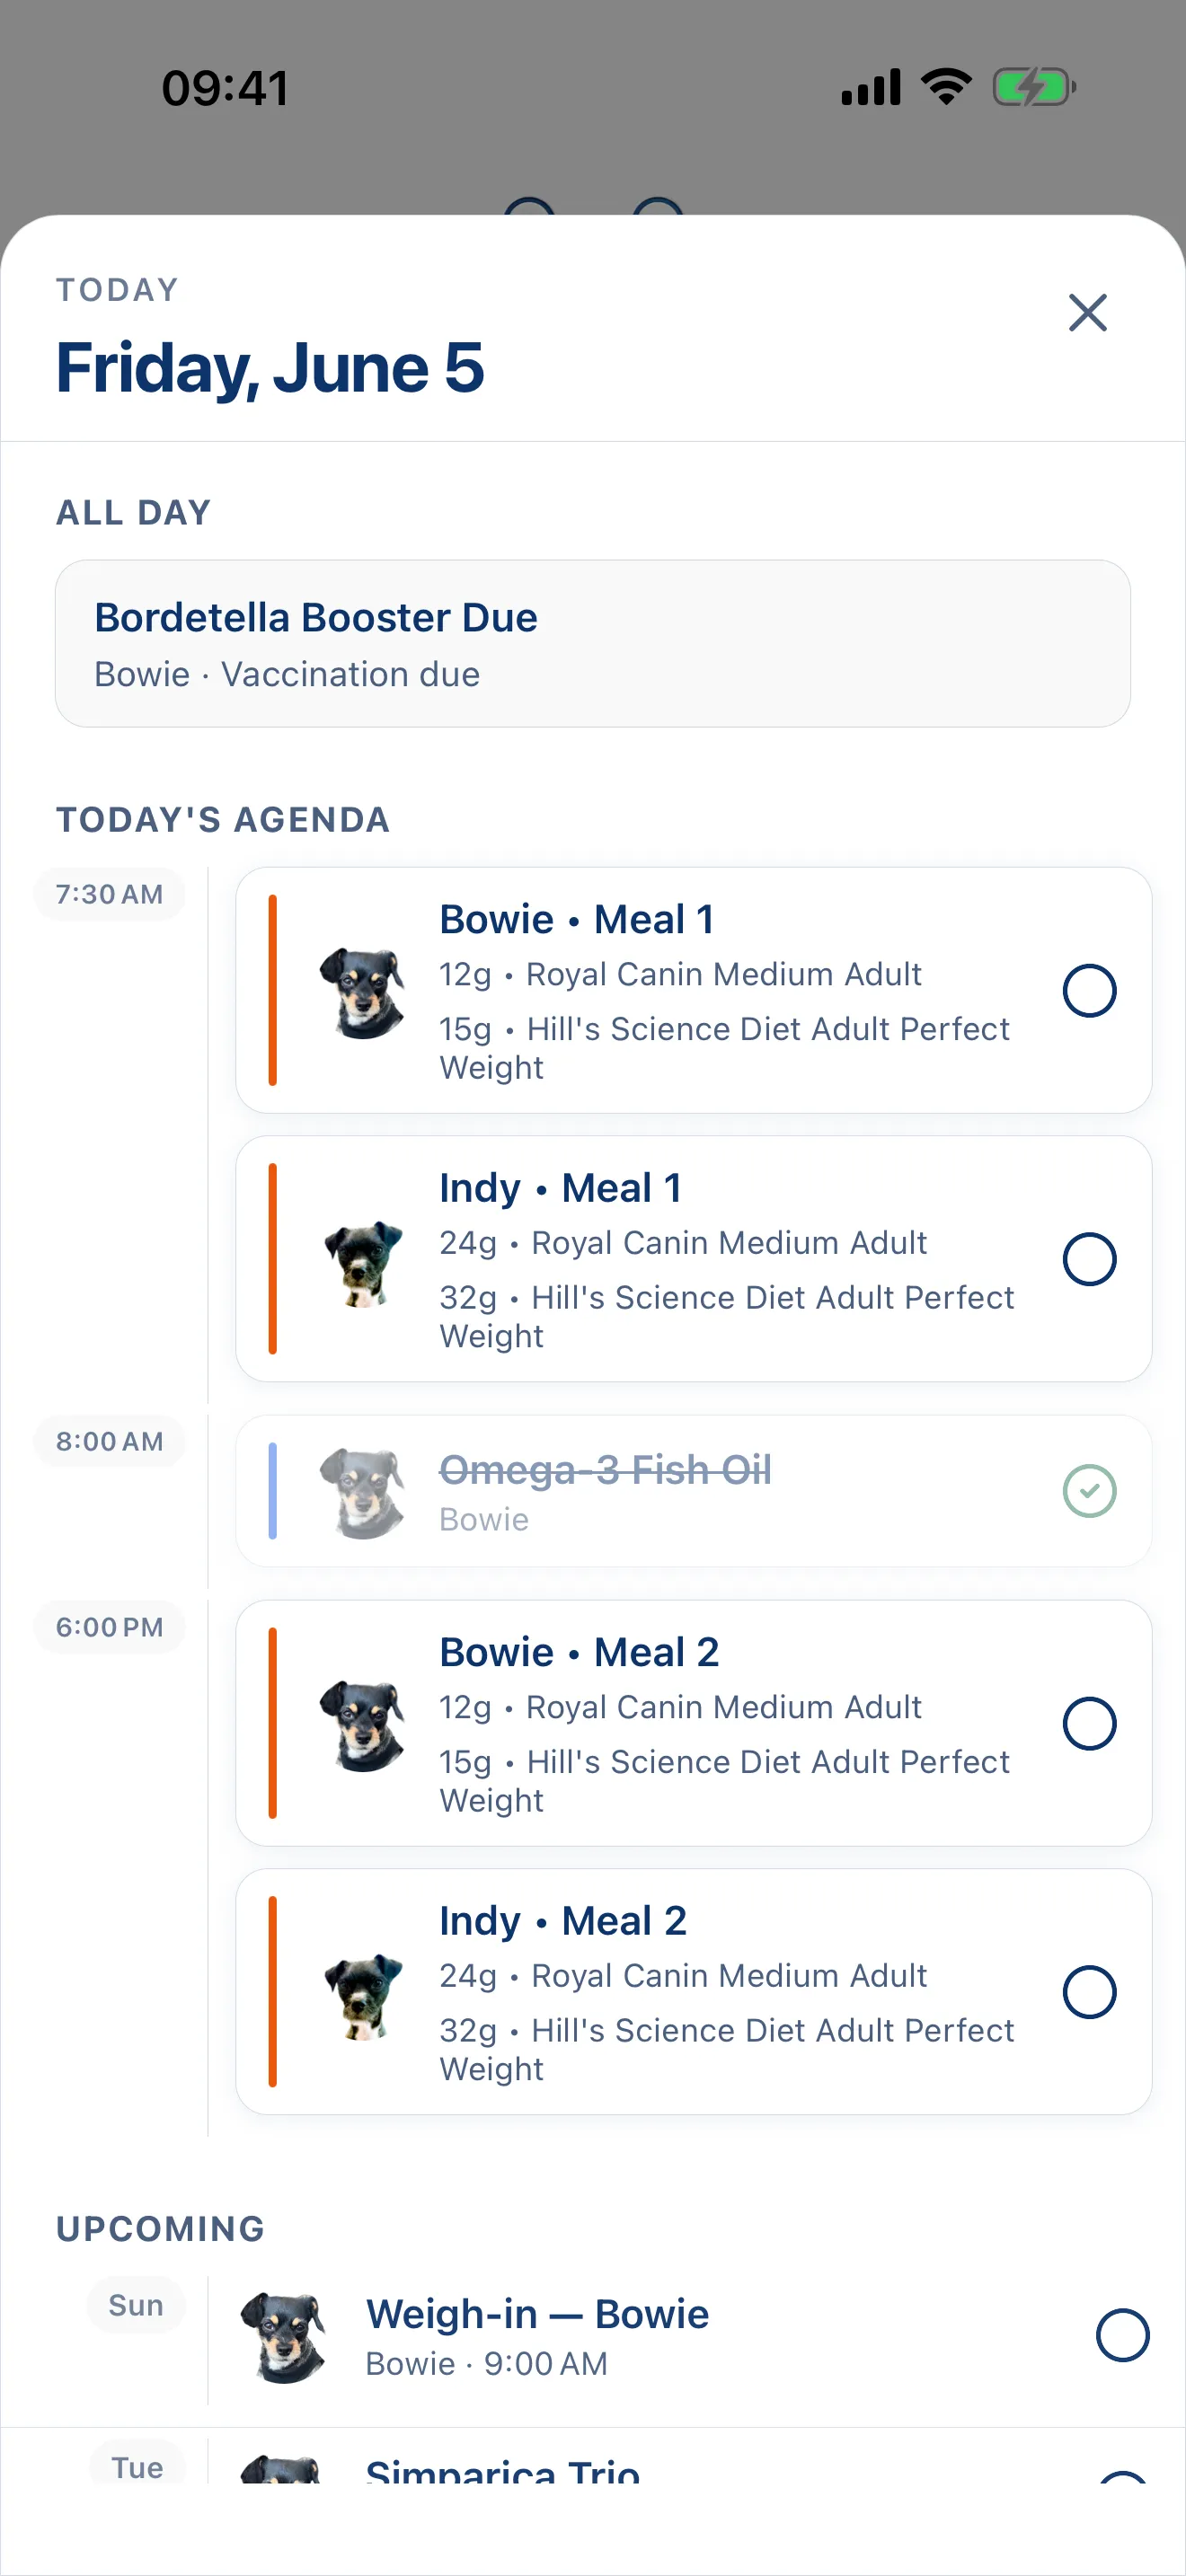1186x2576 pixels.
Task: Tap Indy's photo on the Meal 1 card
Action: coord(363,1262)
